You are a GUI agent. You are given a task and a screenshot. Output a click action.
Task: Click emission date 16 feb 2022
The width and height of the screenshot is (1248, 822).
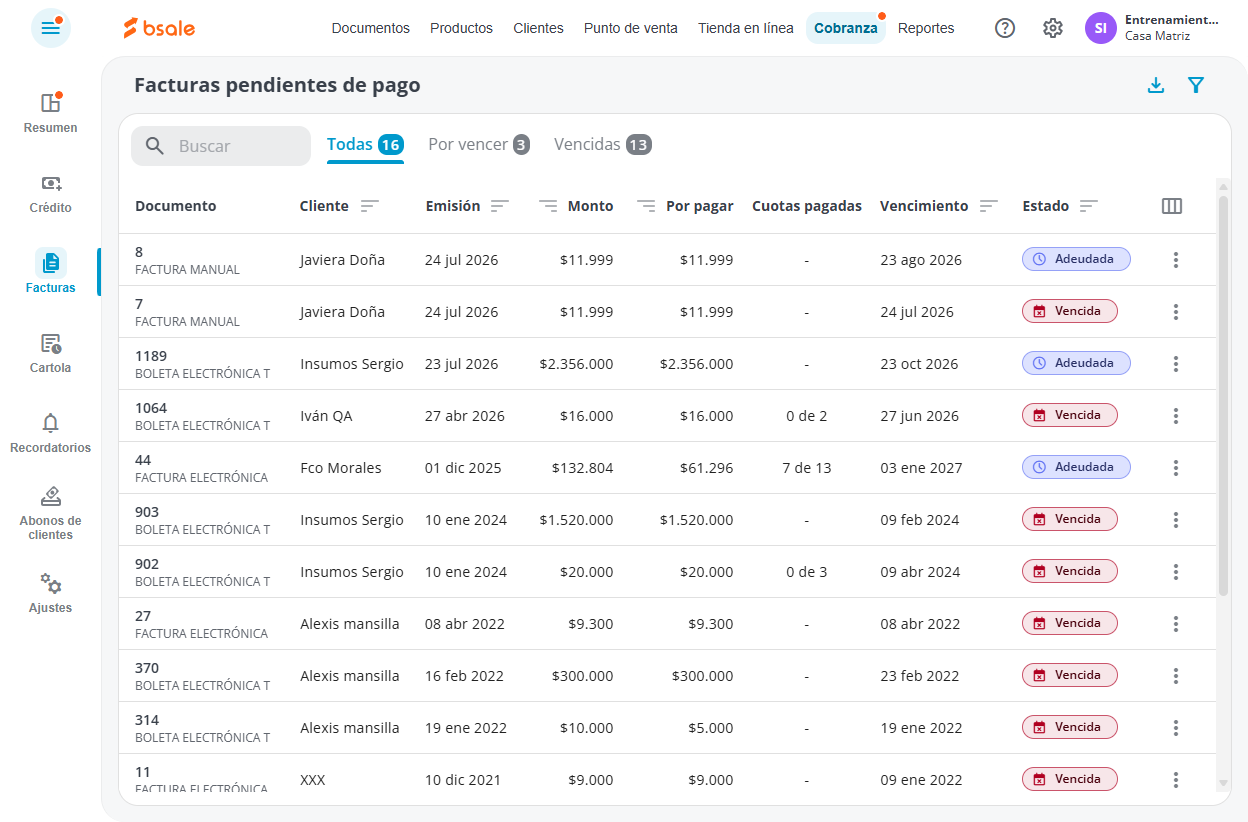click(464, 676)
